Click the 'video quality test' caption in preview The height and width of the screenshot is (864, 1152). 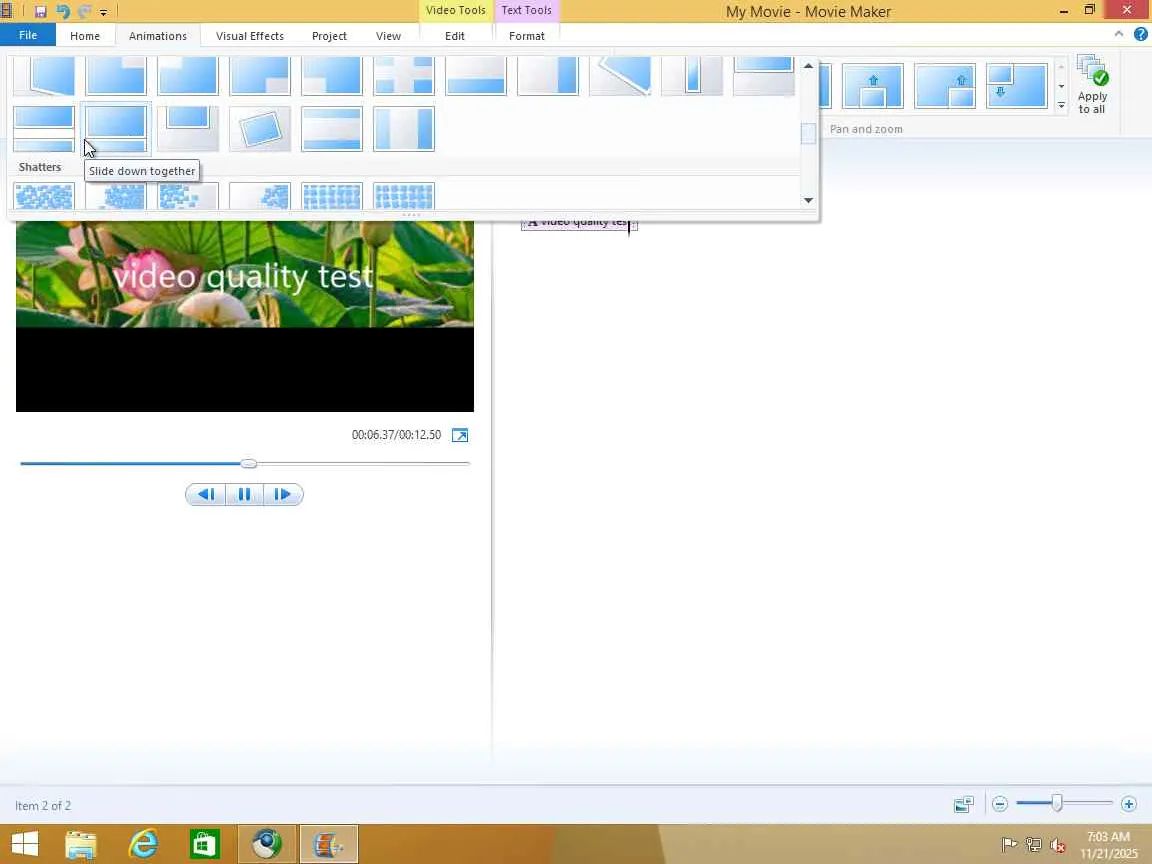click(243, 277)
